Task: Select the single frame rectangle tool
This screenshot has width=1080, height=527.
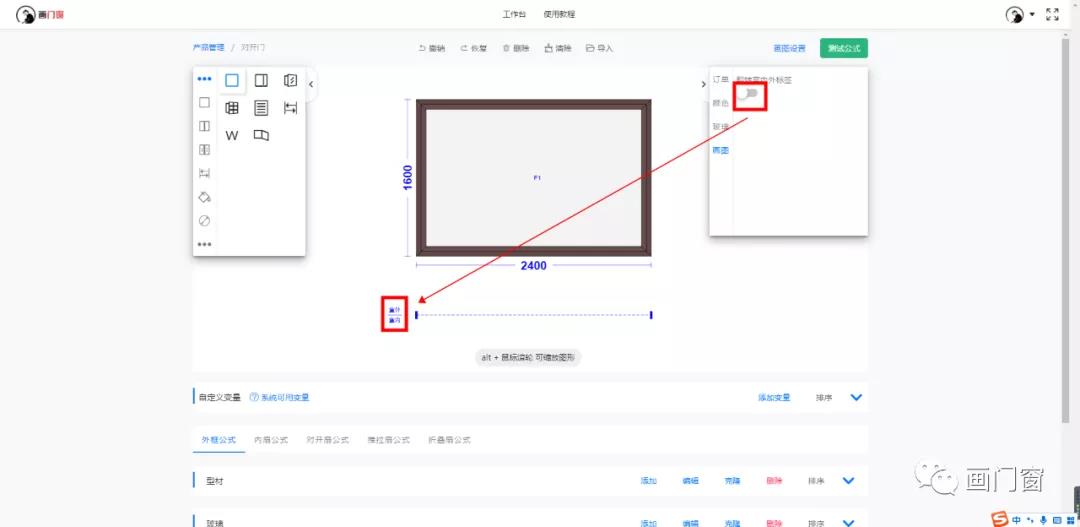Action: 232,81
